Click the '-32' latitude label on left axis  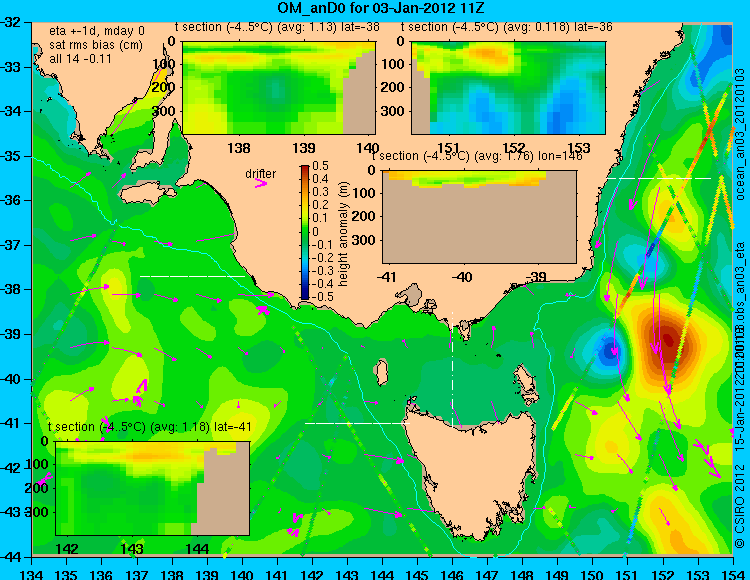pyautogui.click(x=11, y=22)
